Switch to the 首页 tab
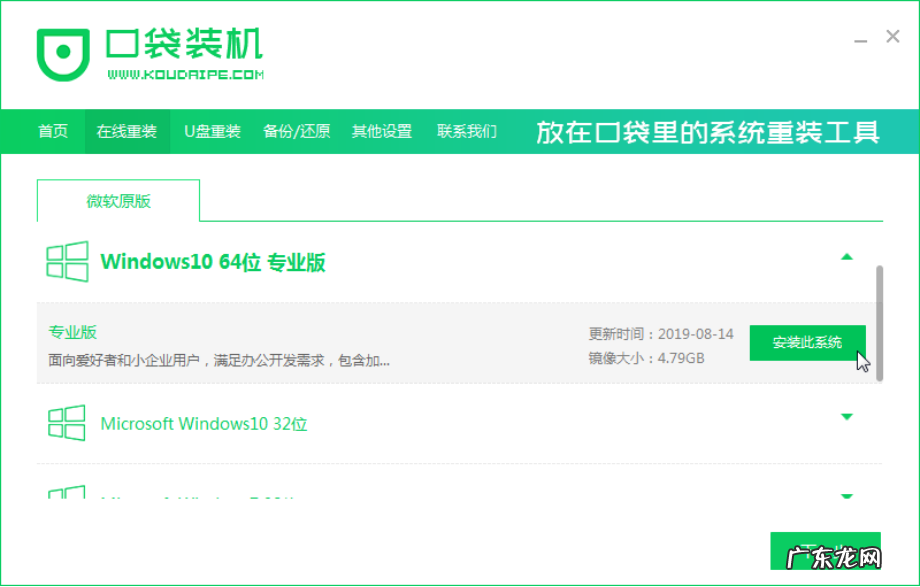The height and width of the screenshot is (587, 920). tap(52, 130)
